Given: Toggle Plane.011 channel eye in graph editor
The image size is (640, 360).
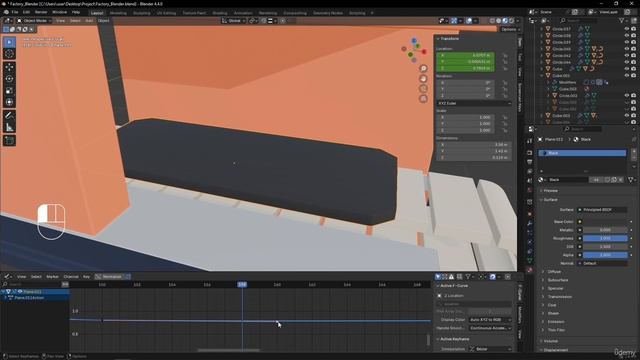Looking at the screenshot, I should click(20, 292).
